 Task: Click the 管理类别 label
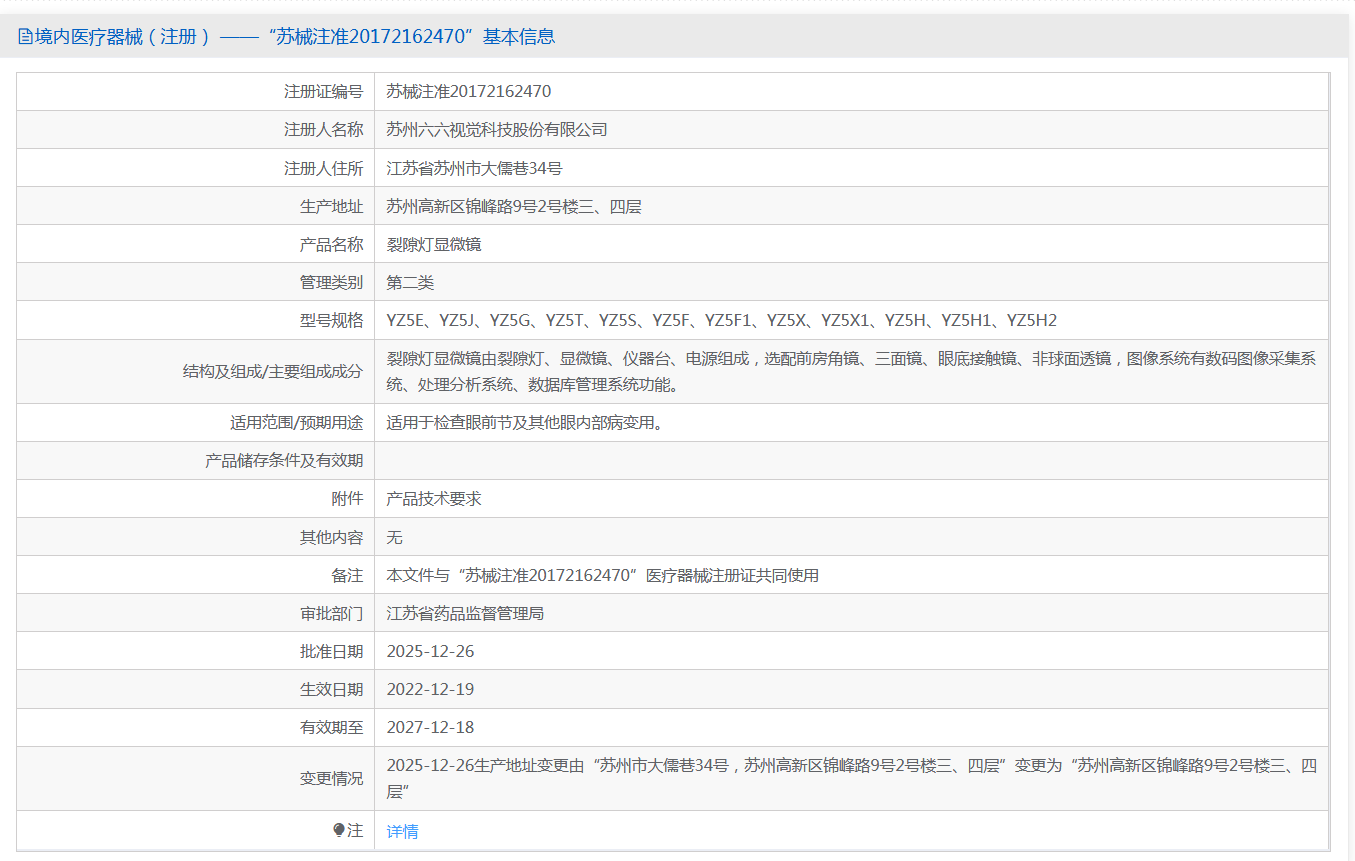pyautogui.click(x=332, y=282)
